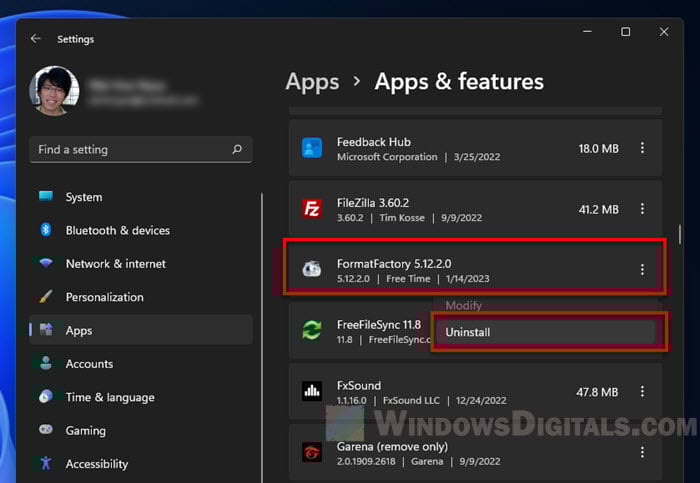Click the Accessibility figure icon
The height and width of the screenshot is (483, 700).
tap(46, 463)
